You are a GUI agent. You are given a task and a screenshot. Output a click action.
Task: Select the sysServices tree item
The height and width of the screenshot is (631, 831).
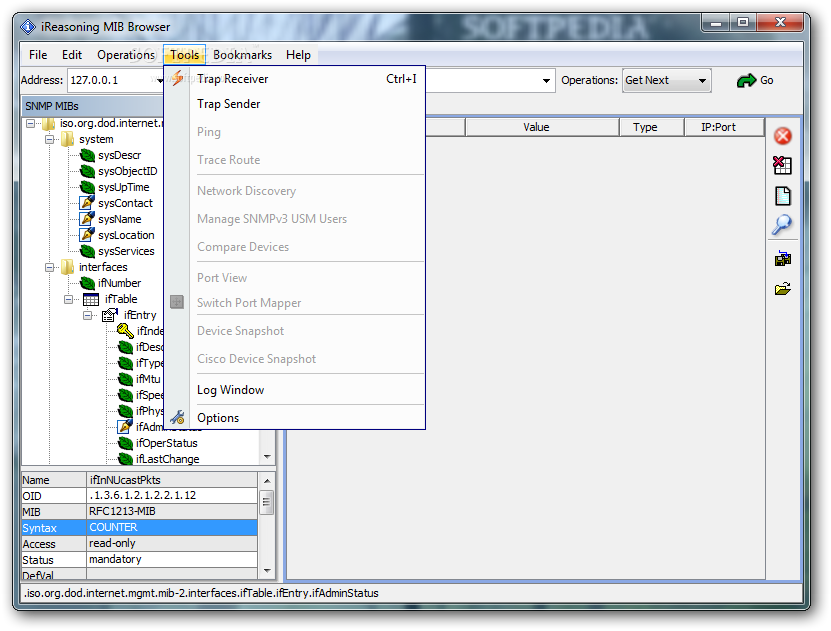(x=126, y=251)
